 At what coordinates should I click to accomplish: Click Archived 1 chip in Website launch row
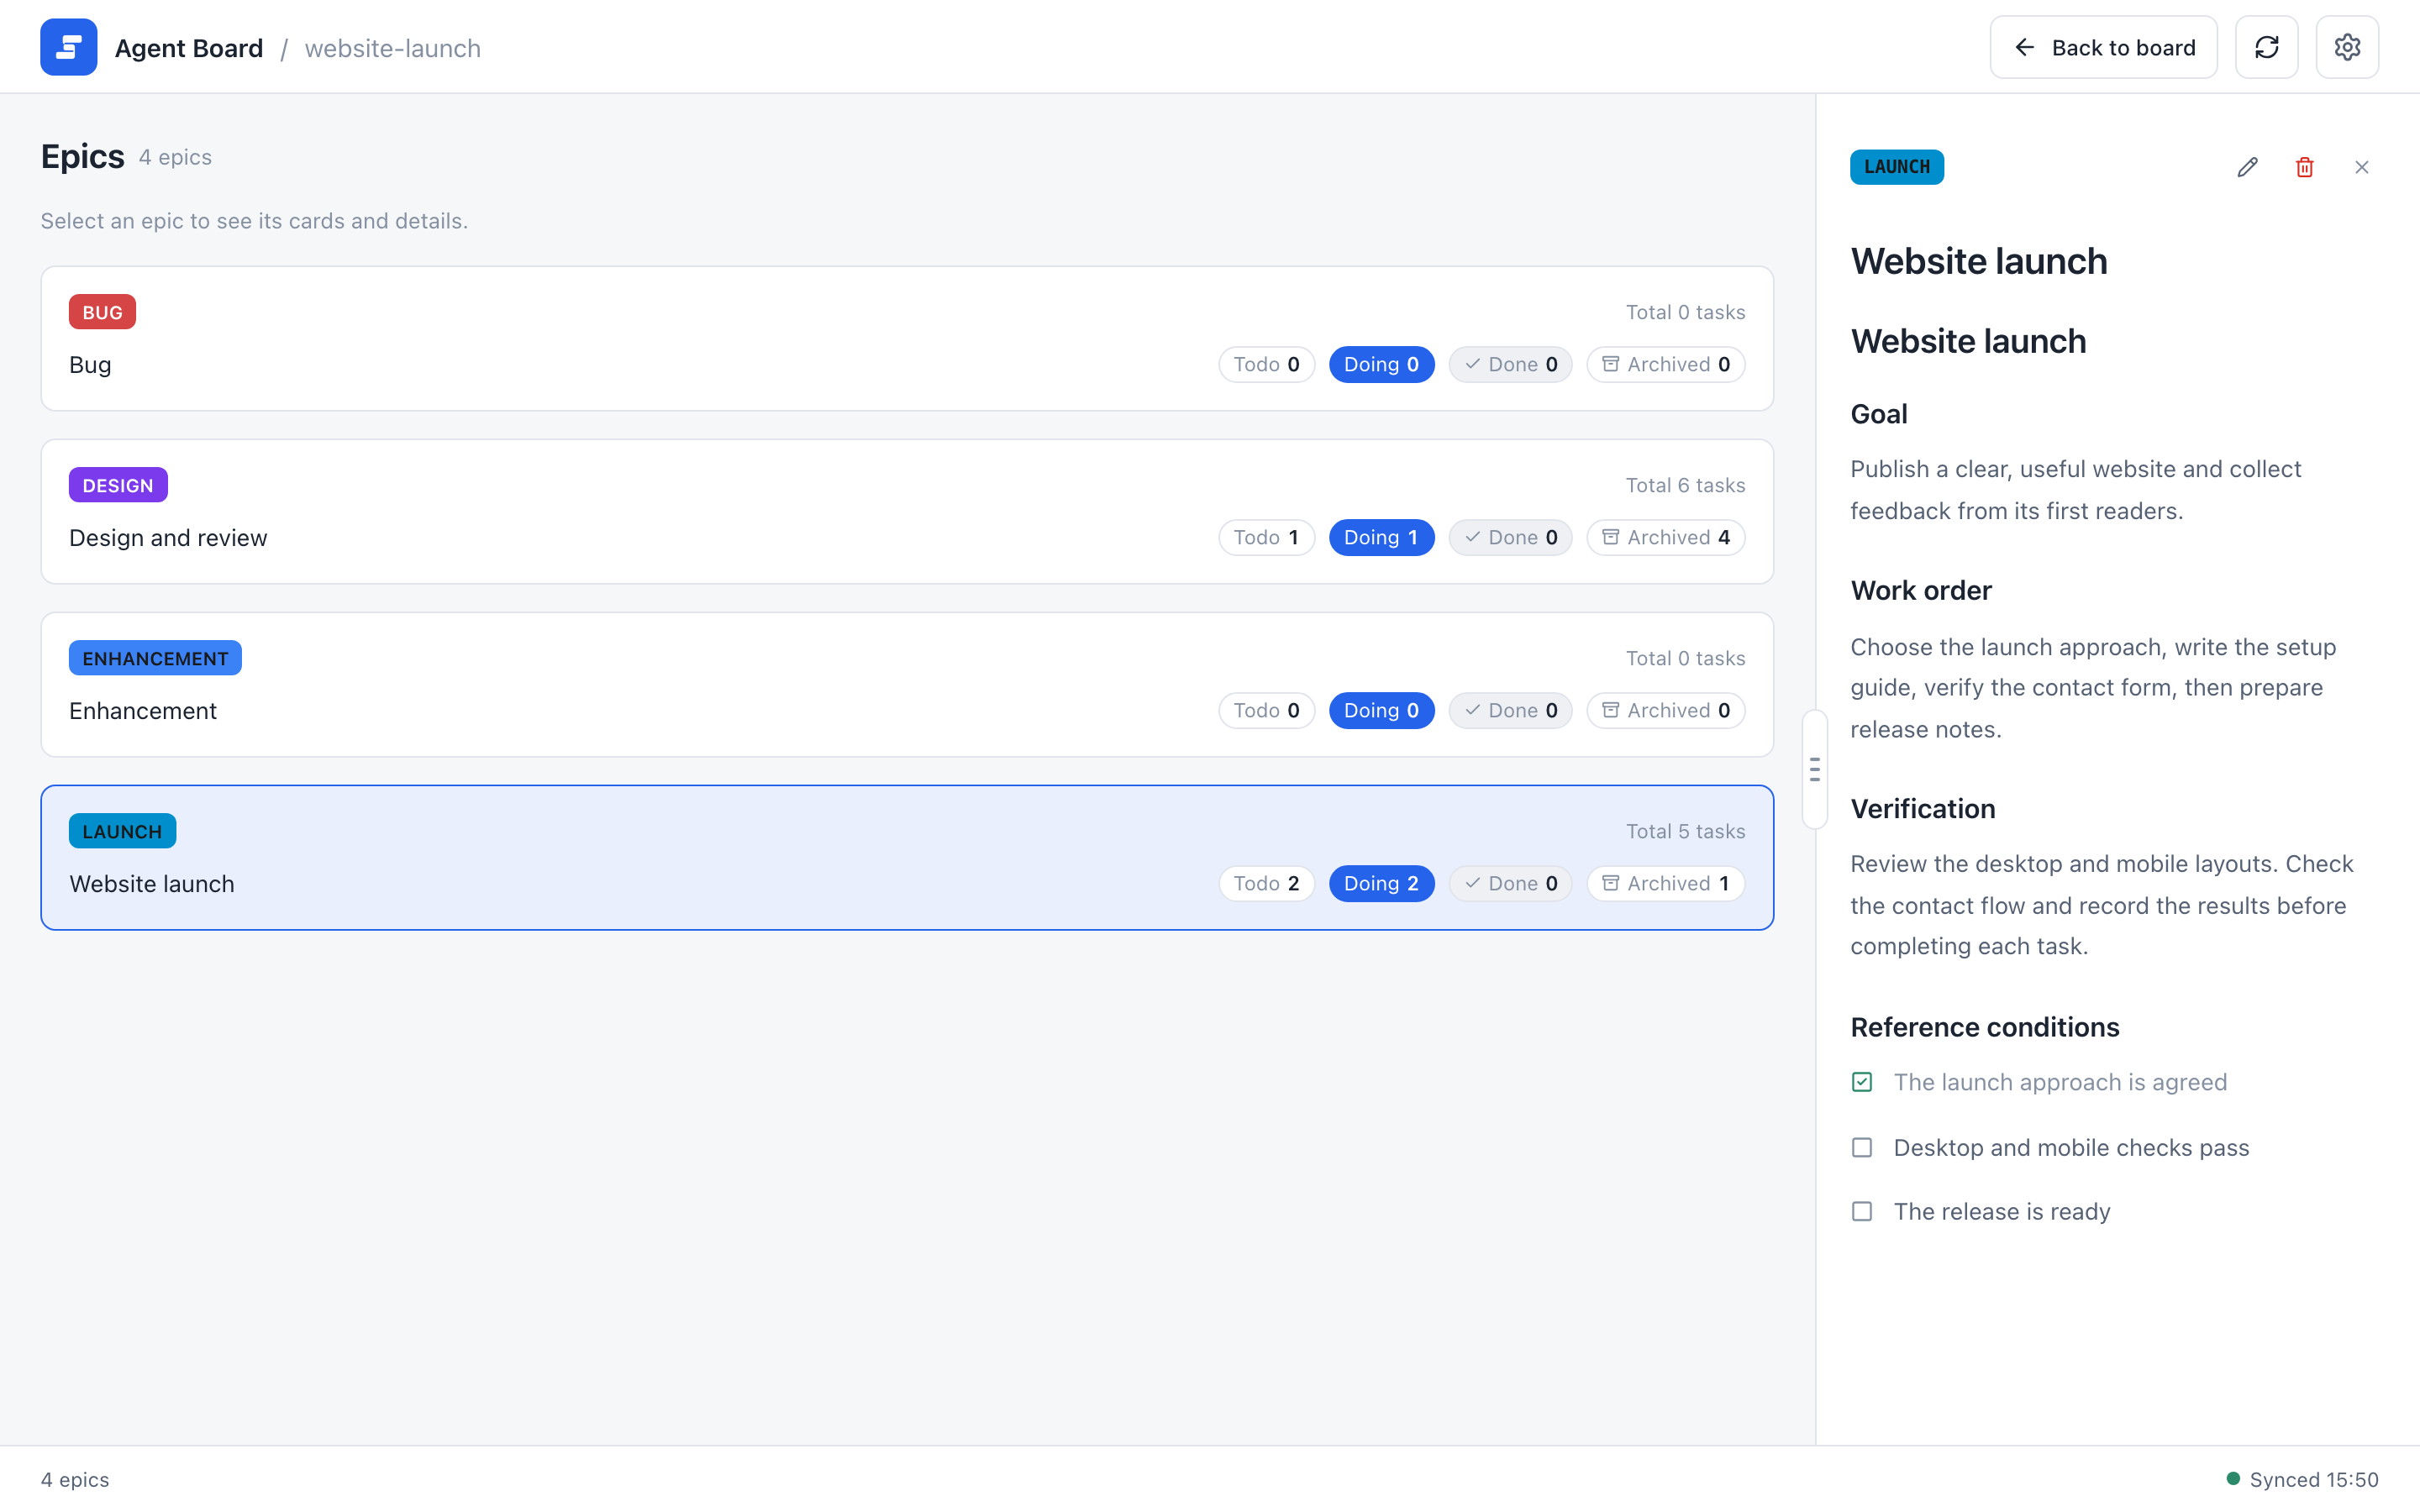1665,883
